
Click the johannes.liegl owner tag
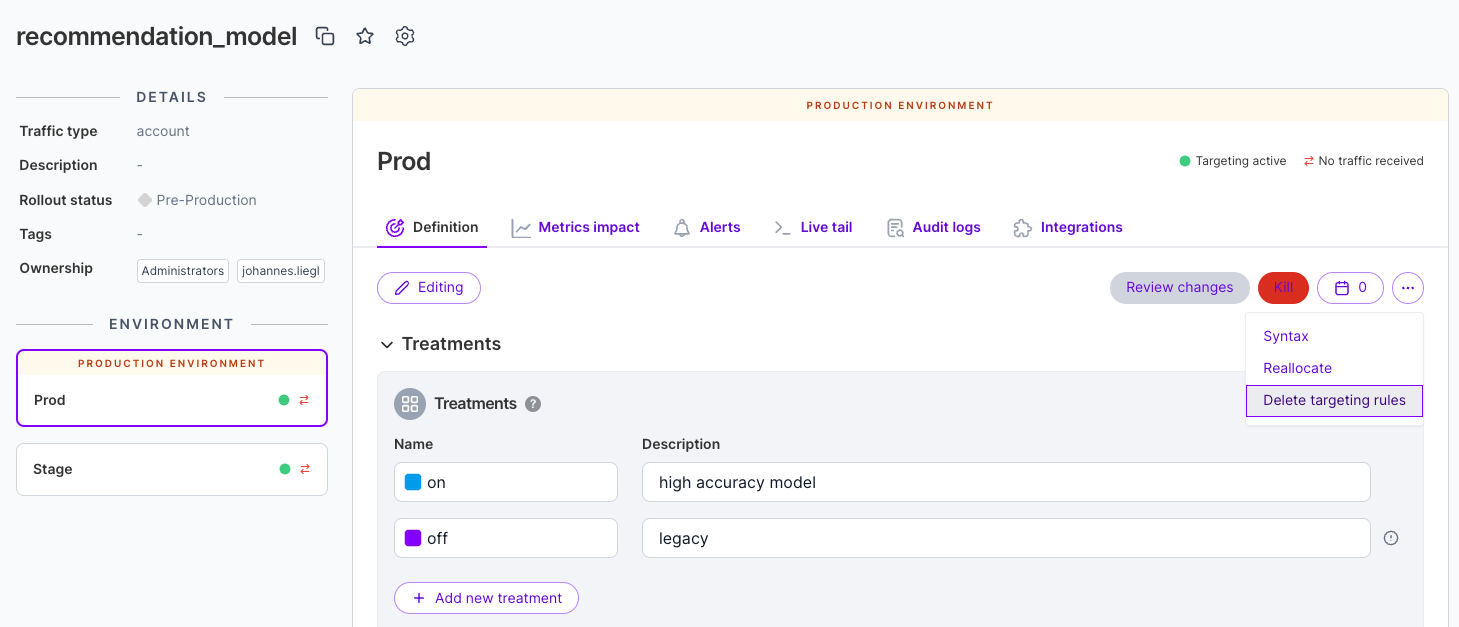(281, 271)
